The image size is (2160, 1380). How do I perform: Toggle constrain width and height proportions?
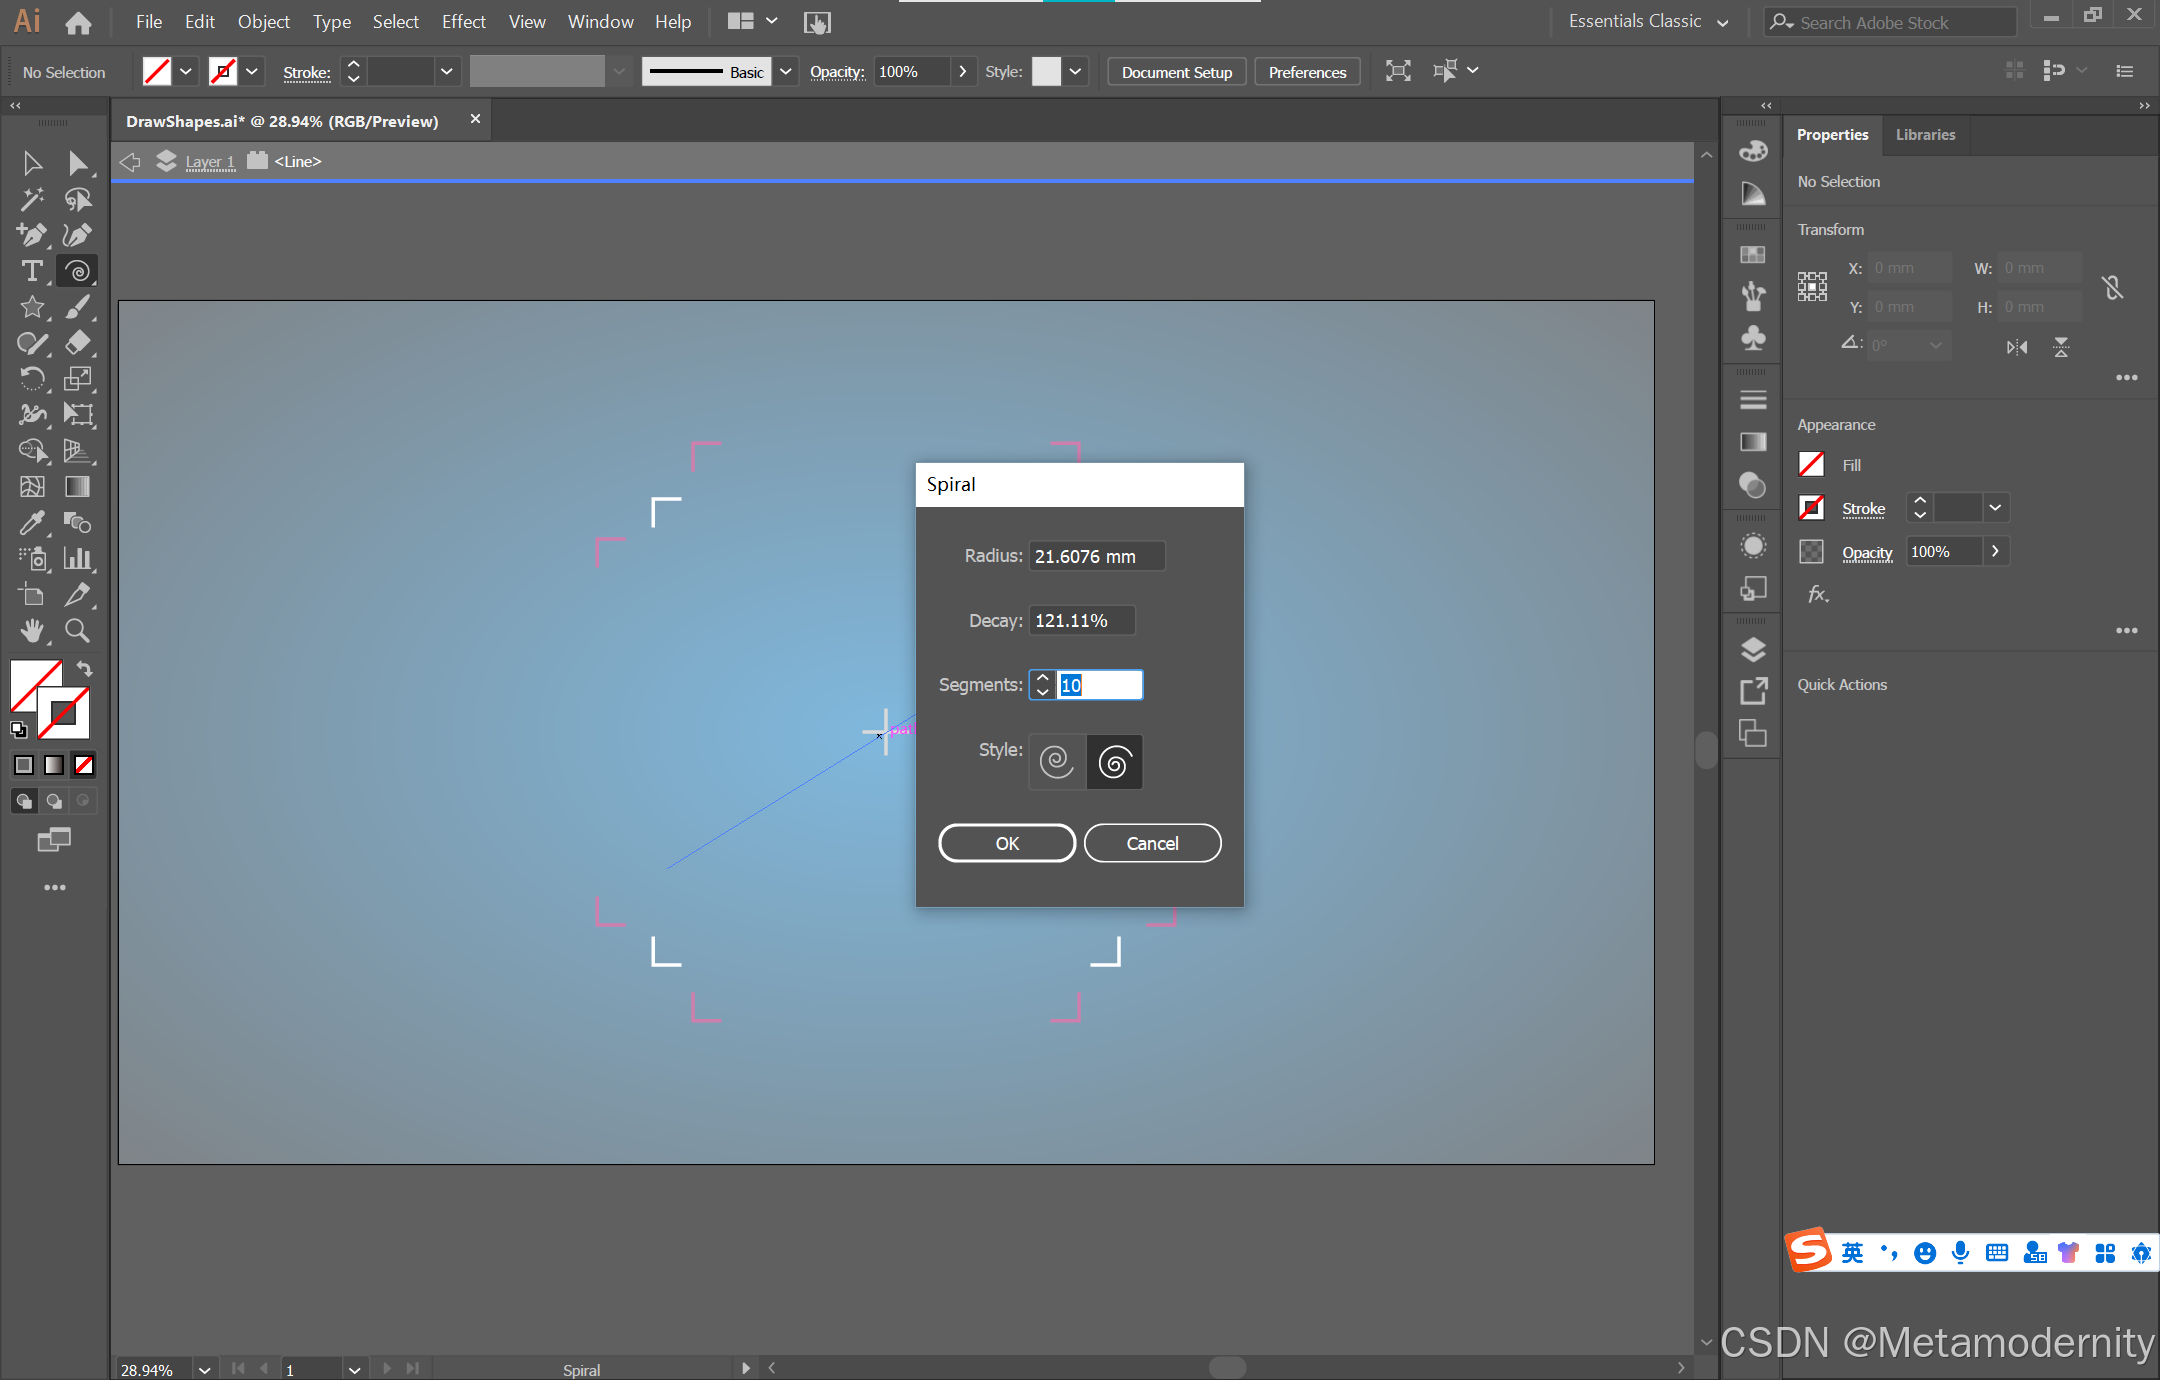2112,288
